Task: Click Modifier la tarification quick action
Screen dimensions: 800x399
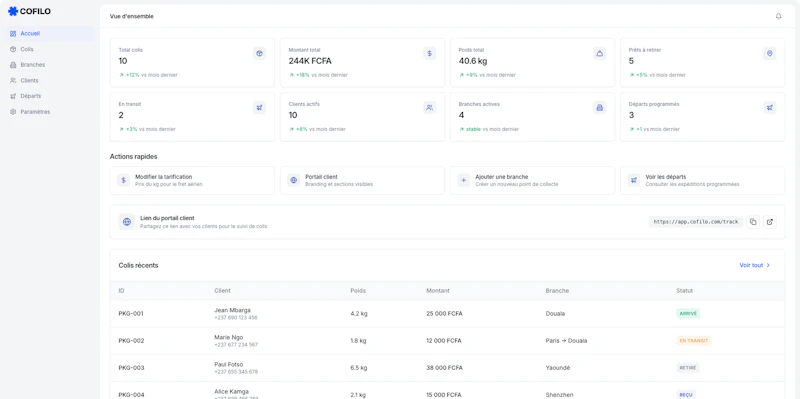Action: [192, 180]
